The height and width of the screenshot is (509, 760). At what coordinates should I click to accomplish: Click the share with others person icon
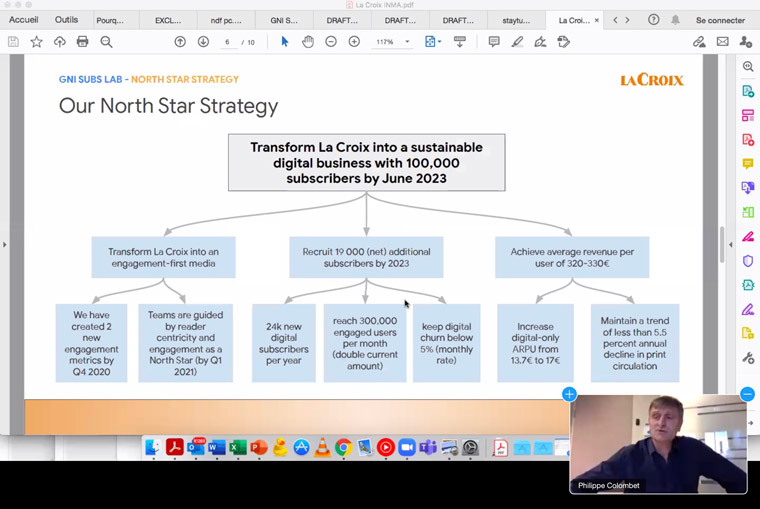[745, 42]
